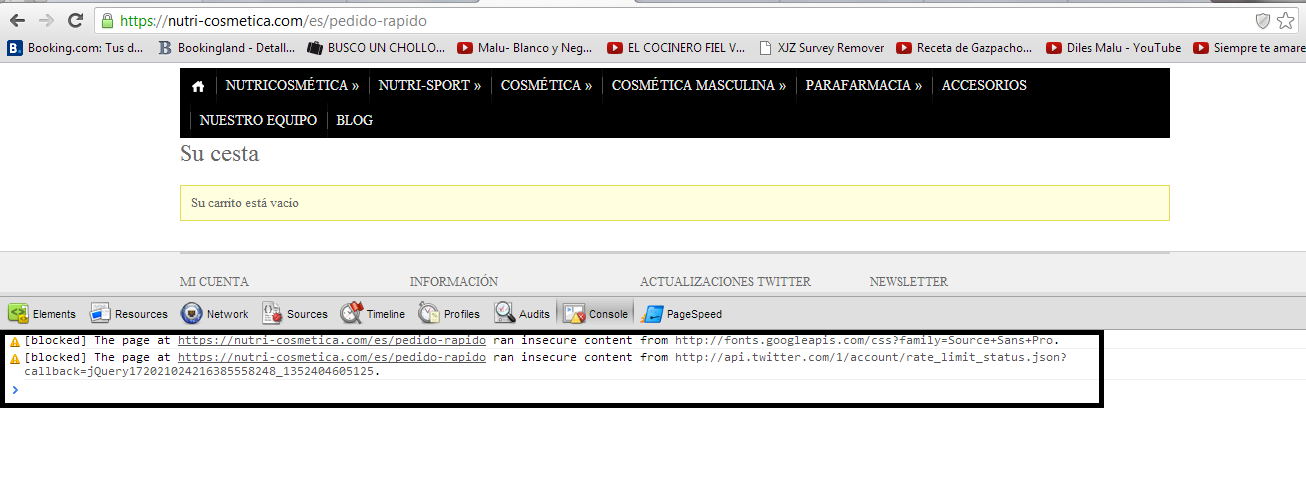This screenshot has height=500, width=1306.
Task: Select the Audits panel
Action: (522, 314)
